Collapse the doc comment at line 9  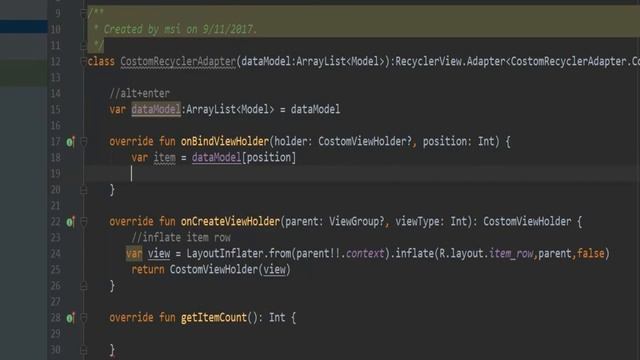tap(84, 14)
